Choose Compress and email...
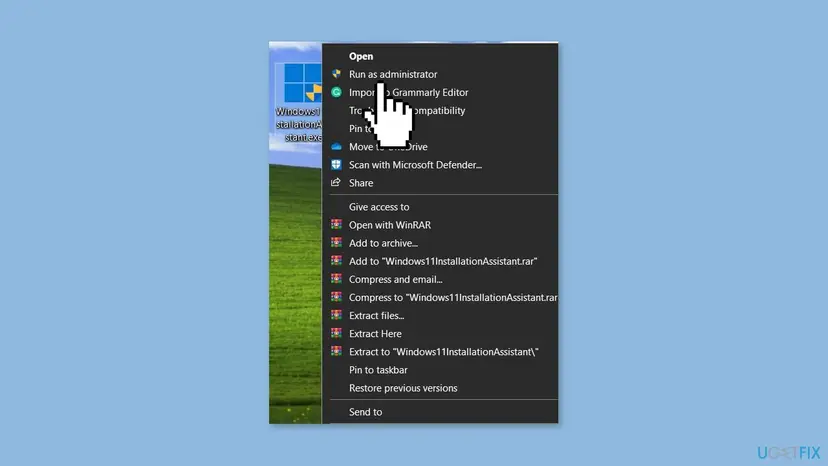This screenshot has width=828, height=466. [x=396, y=279]
